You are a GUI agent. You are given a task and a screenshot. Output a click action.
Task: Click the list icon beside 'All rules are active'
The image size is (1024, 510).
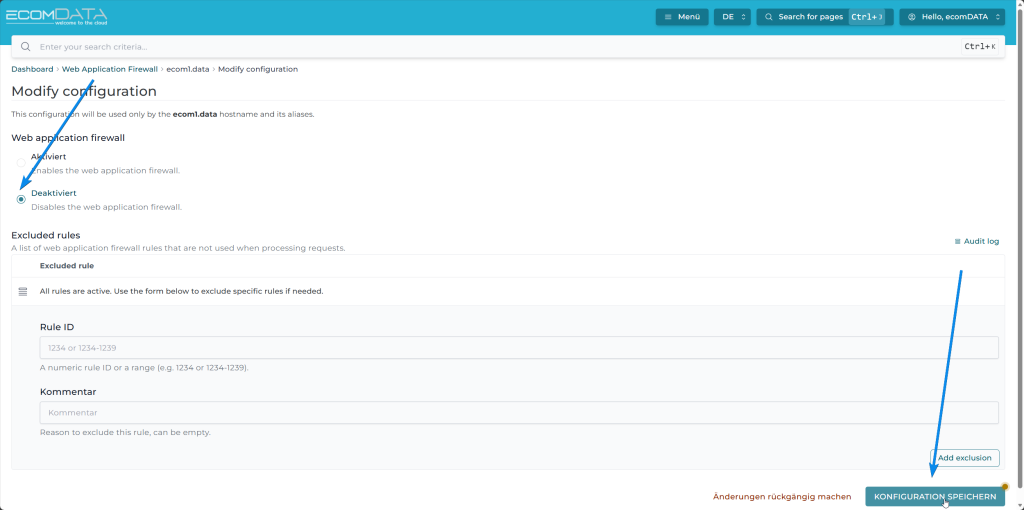pyautogui.click(x=23, y=291)
